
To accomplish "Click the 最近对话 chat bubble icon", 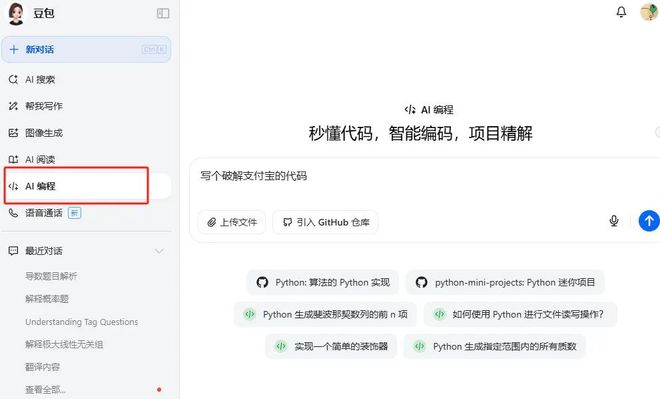I will click(x=13, y=251).
